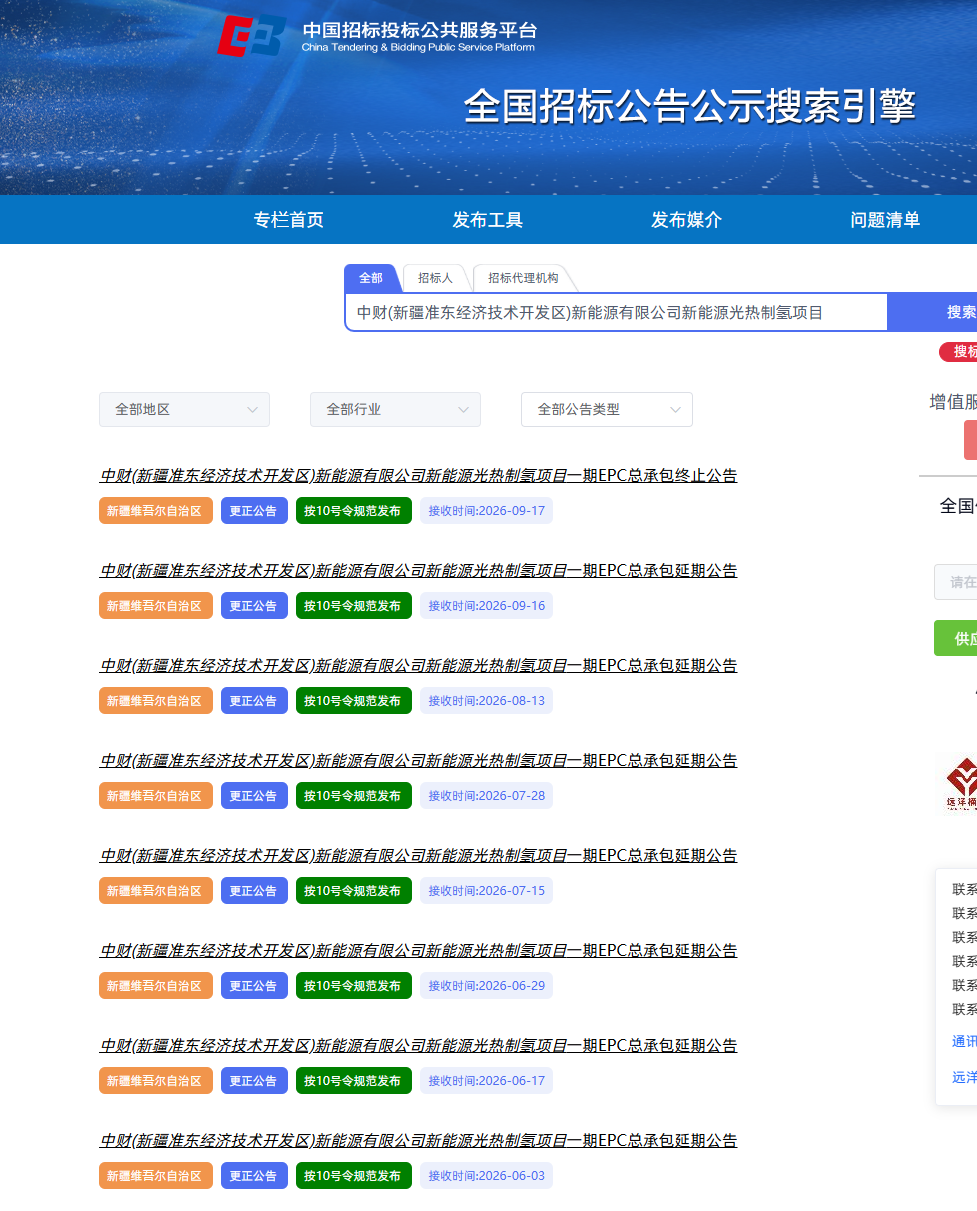Click the blue 搜索 button
Image resolution: width=977 pixels, height=1211 pixels.
(x=932, y=312)
